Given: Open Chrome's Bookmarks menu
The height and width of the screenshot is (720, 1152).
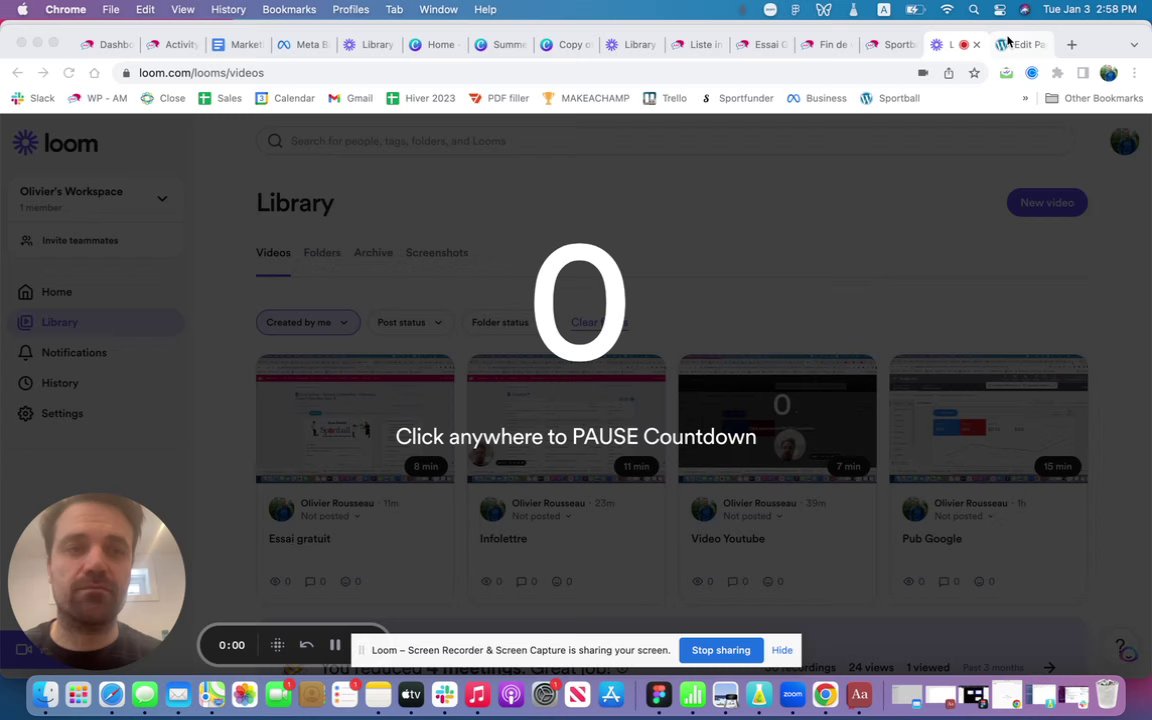Looking at the screenshot, I should click(x=289, y=10).
